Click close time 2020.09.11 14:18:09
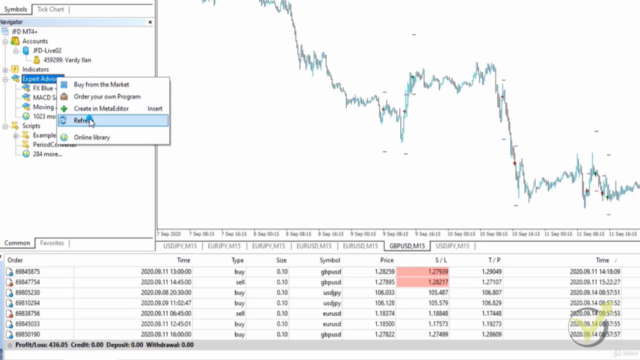 (x=595, y=271)
